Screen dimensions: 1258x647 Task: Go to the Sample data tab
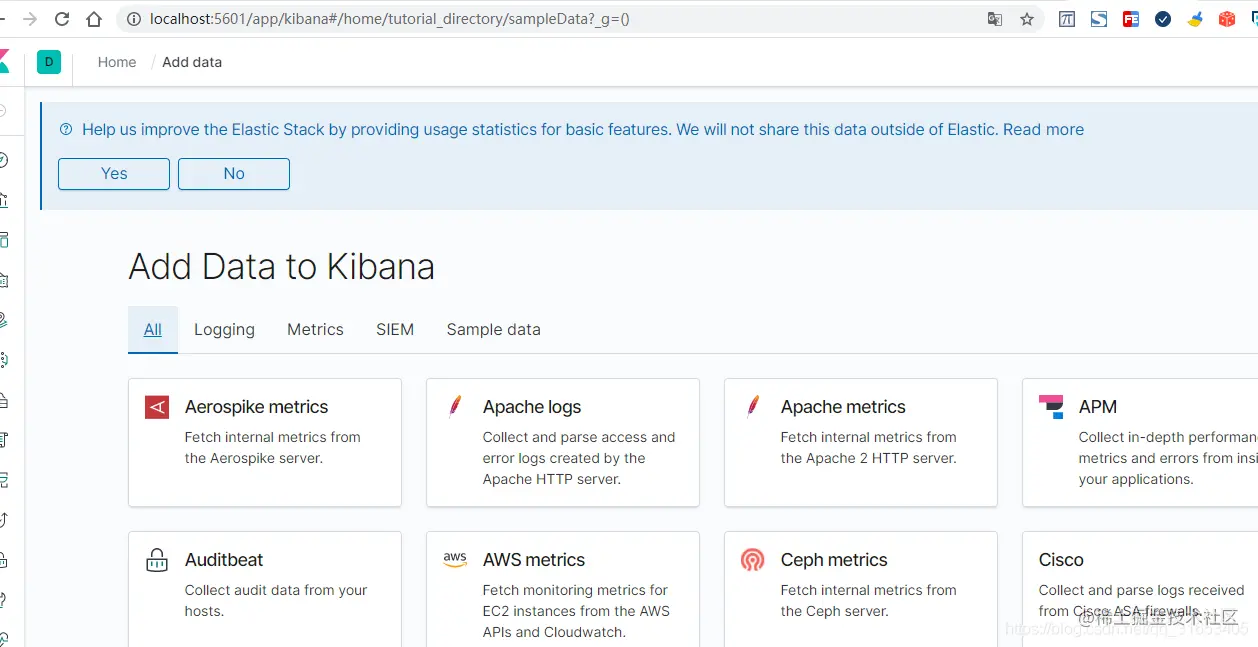click(493, 330)
